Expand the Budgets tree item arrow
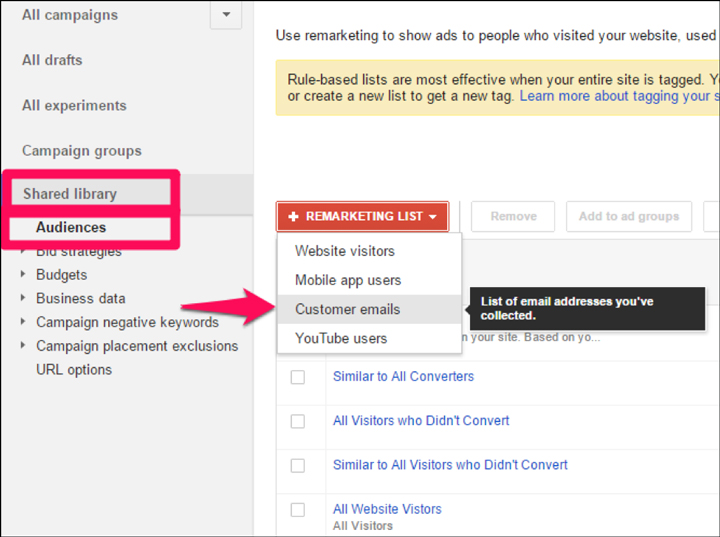 pyautogui.click(x=24, y=275)
